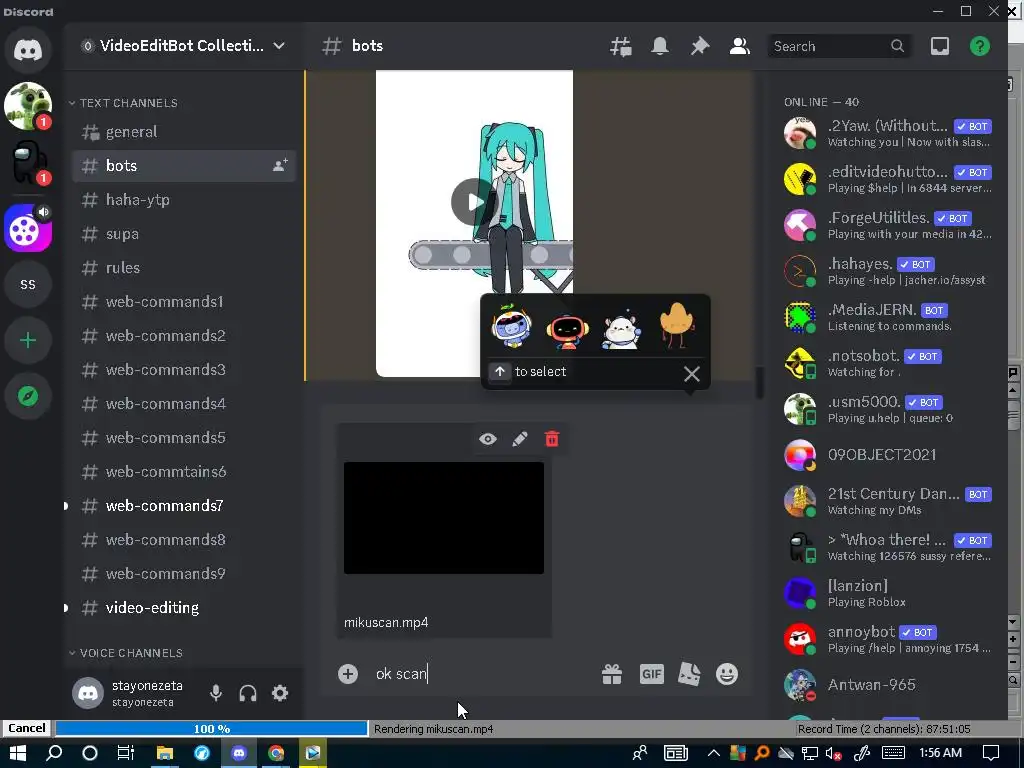Screen dimensions: 1024x768
Task: Open the Nitro gift icon
Action: tap(612, 674)
